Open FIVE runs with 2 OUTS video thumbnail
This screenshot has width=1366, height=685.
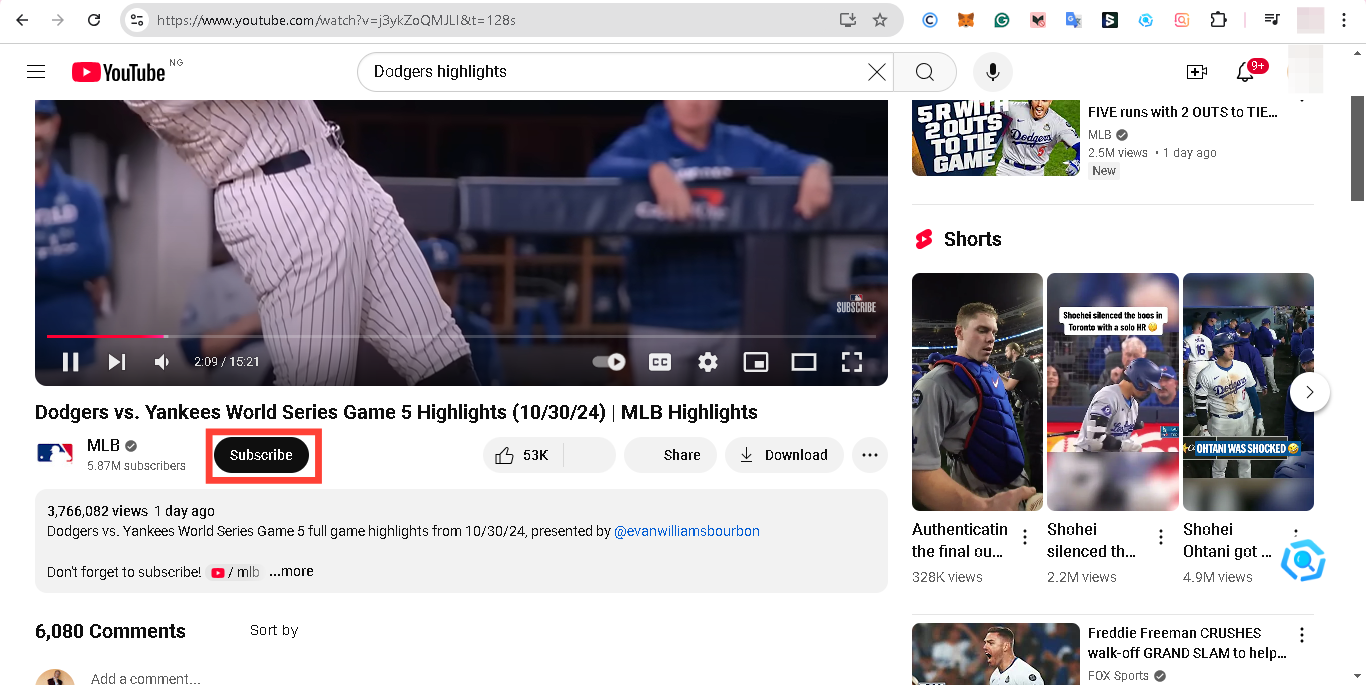point(996,138)
